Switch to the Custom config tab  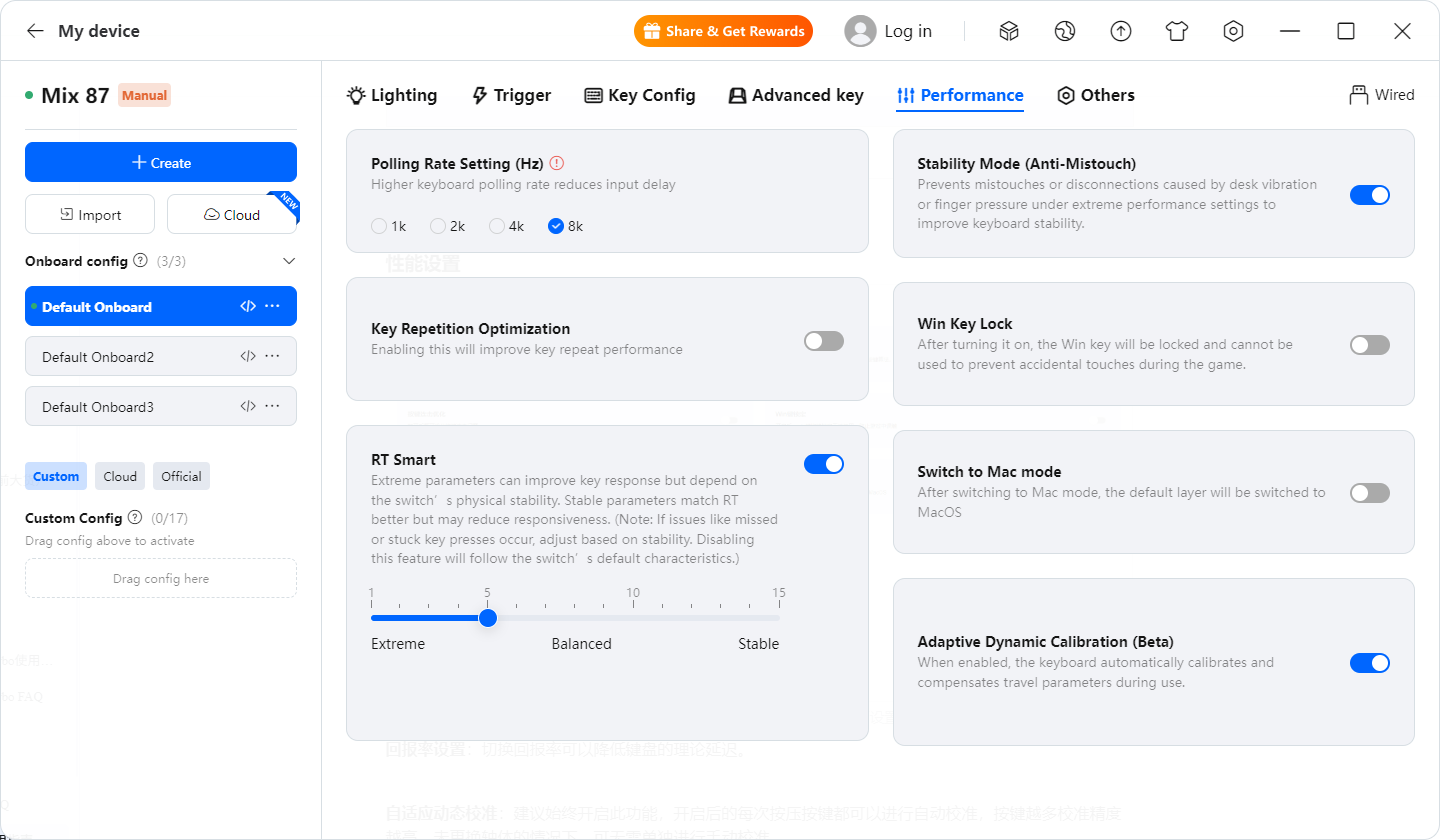coord(56,476)
